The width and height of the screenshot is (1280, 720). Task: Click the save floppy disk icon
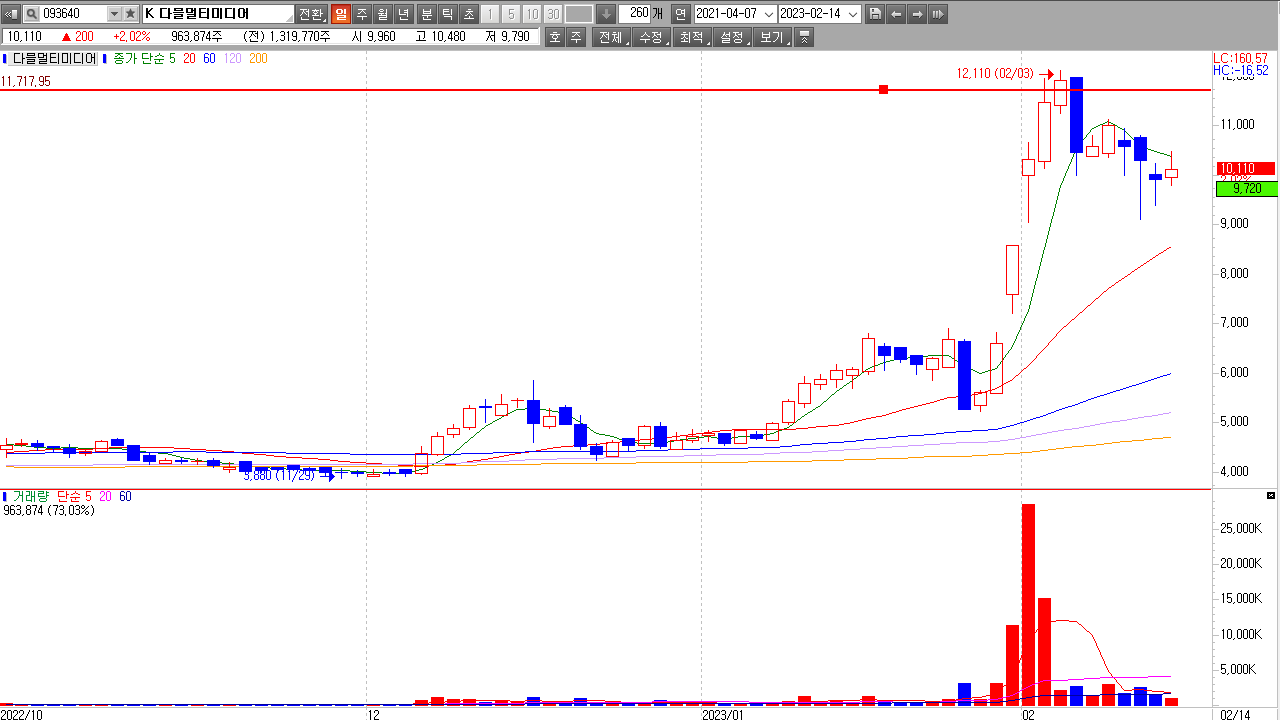coord(876,14)
